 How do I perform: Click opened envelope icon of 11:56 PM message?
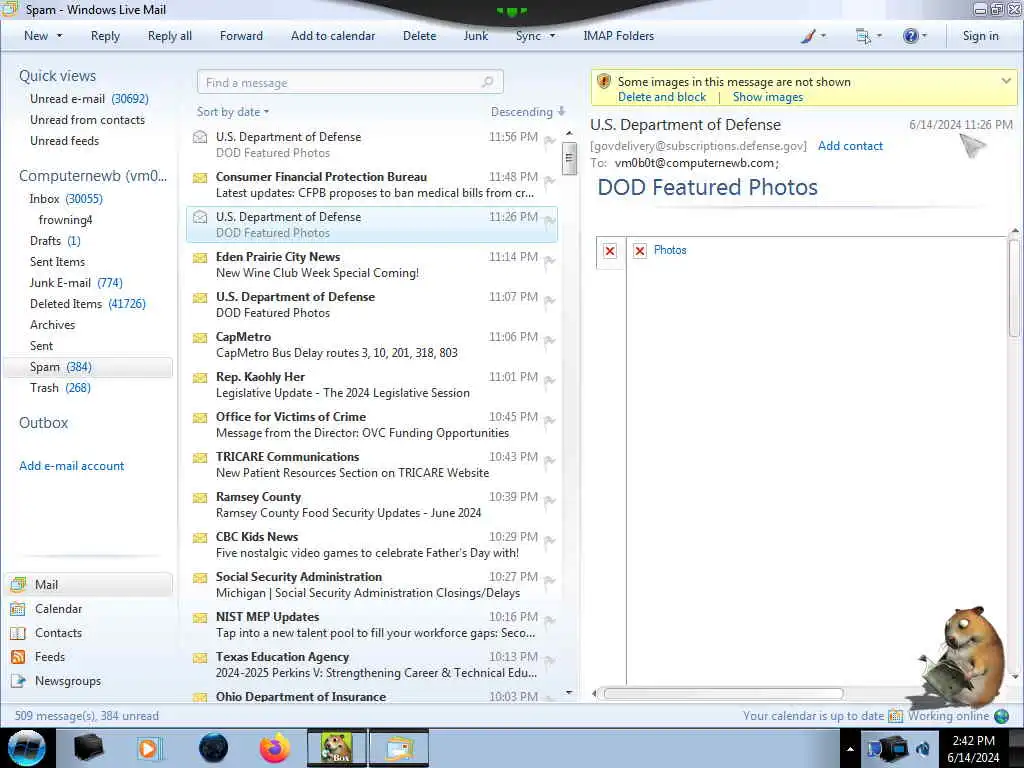200,136
